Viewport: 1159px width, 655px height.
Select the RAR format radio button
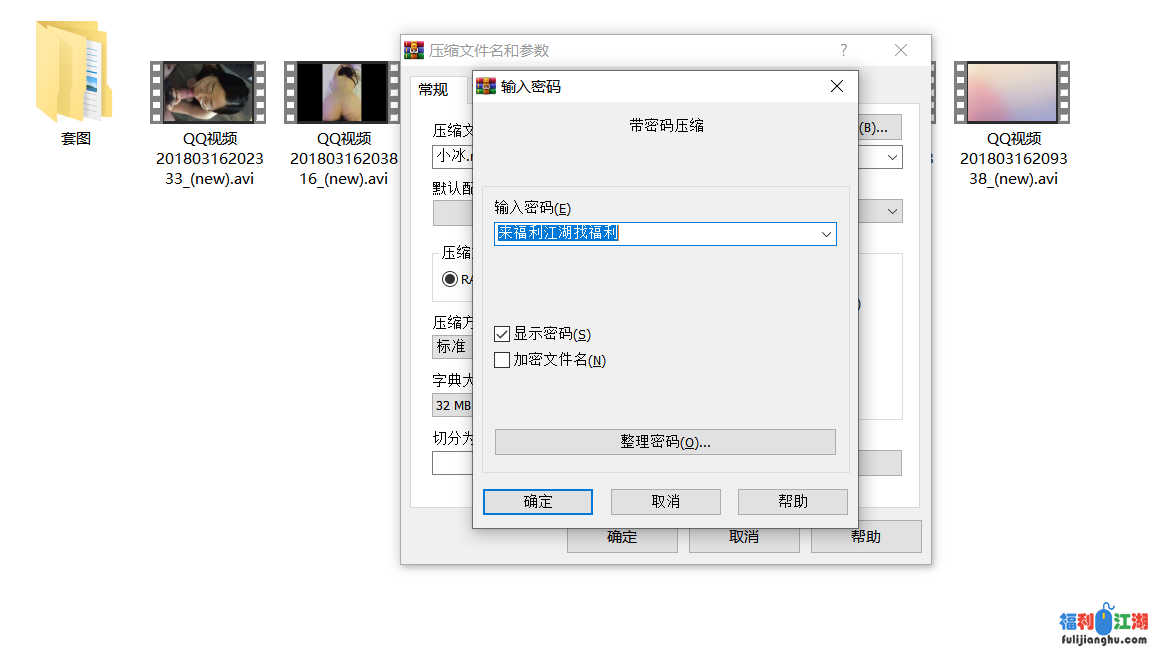(450, 280)
